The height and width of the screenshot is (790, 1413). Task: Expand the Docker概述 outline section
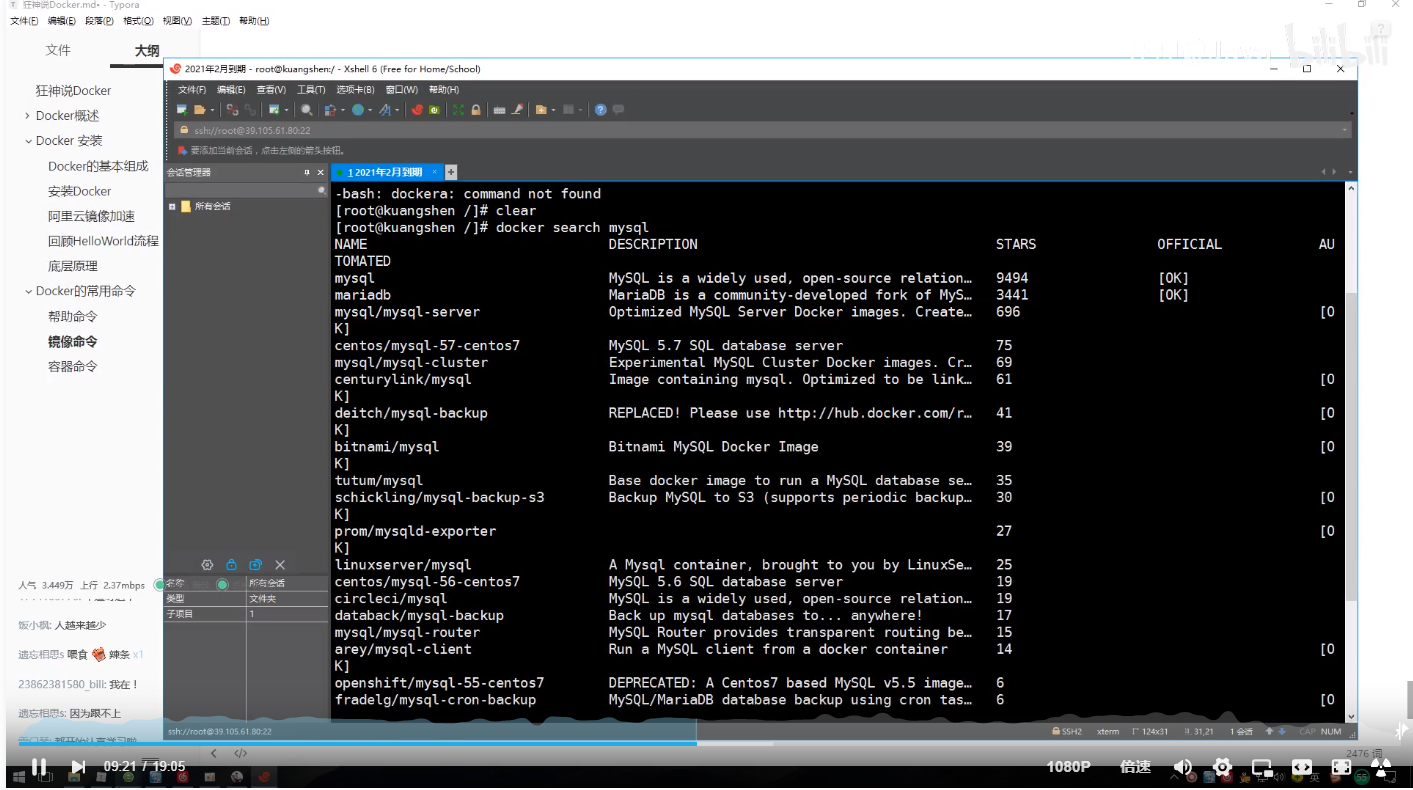point(28,116)
